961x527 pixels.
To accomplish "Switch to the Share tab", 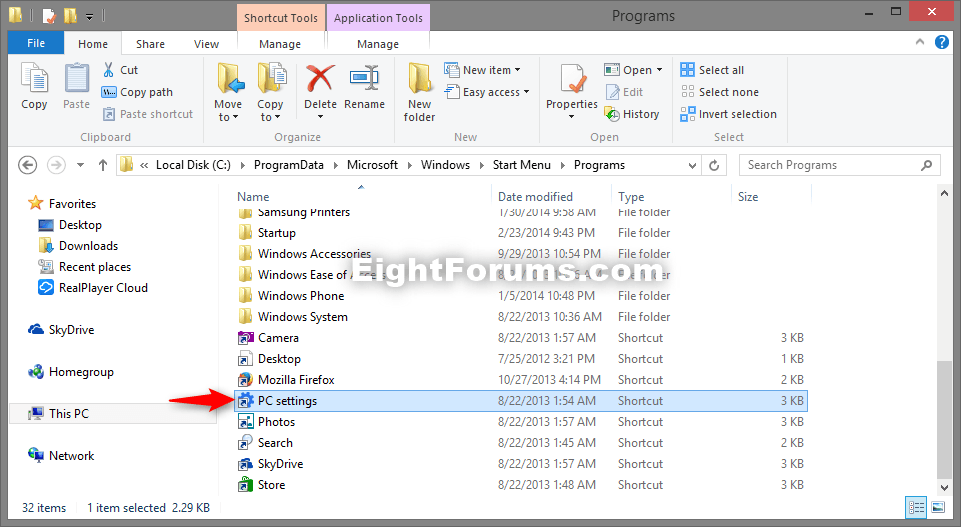I will tap(150, 44).
